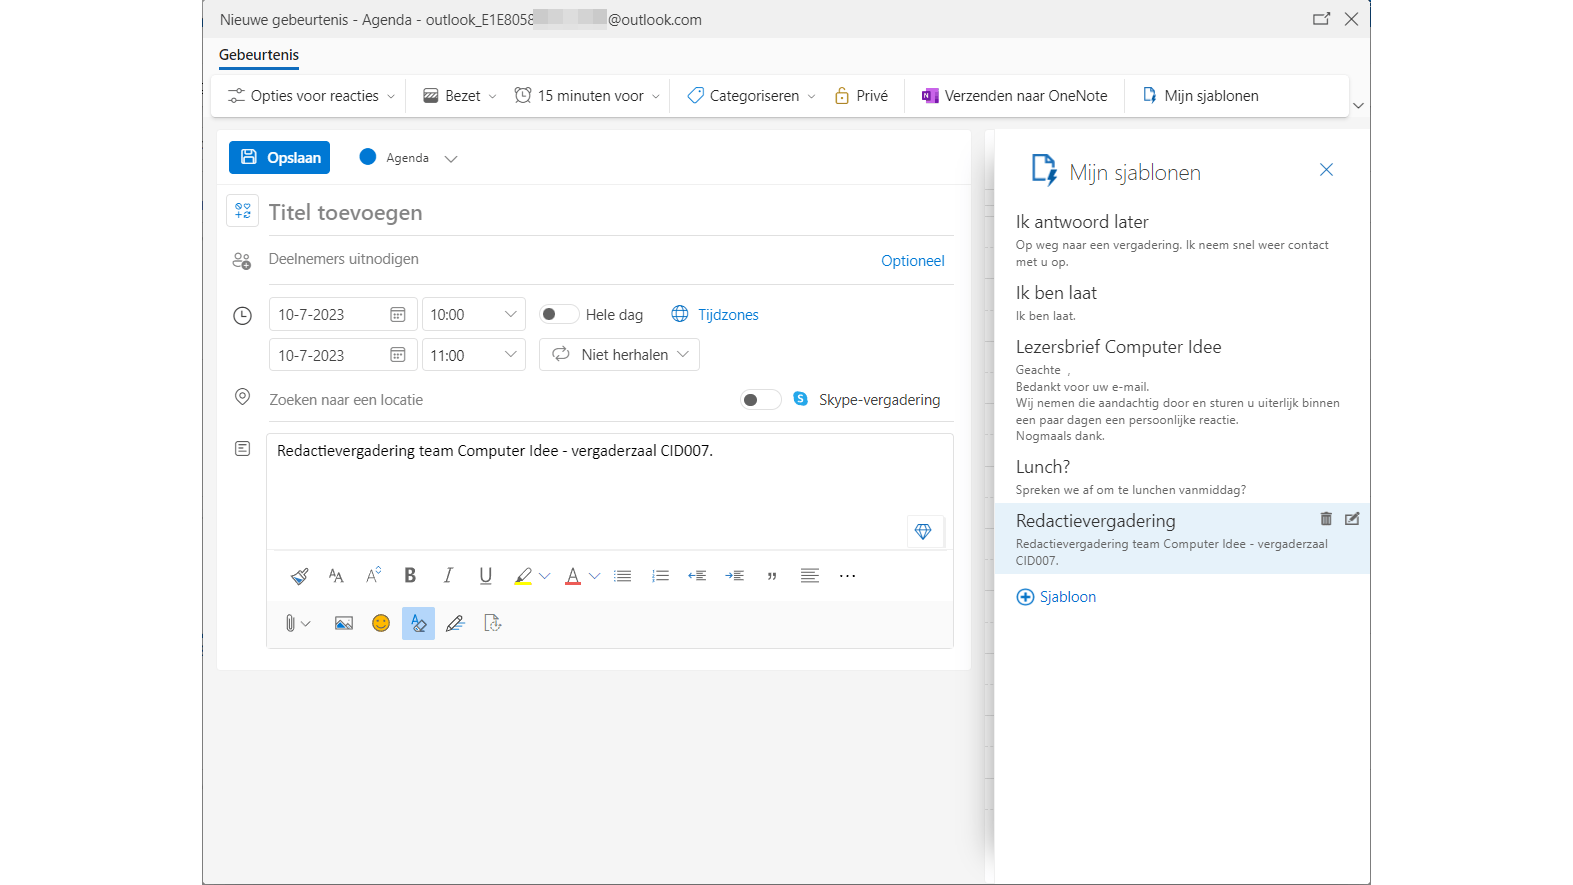Apply the red font color
The height and width of the screenshot is (885, 1573).
[x=573, y=576]
